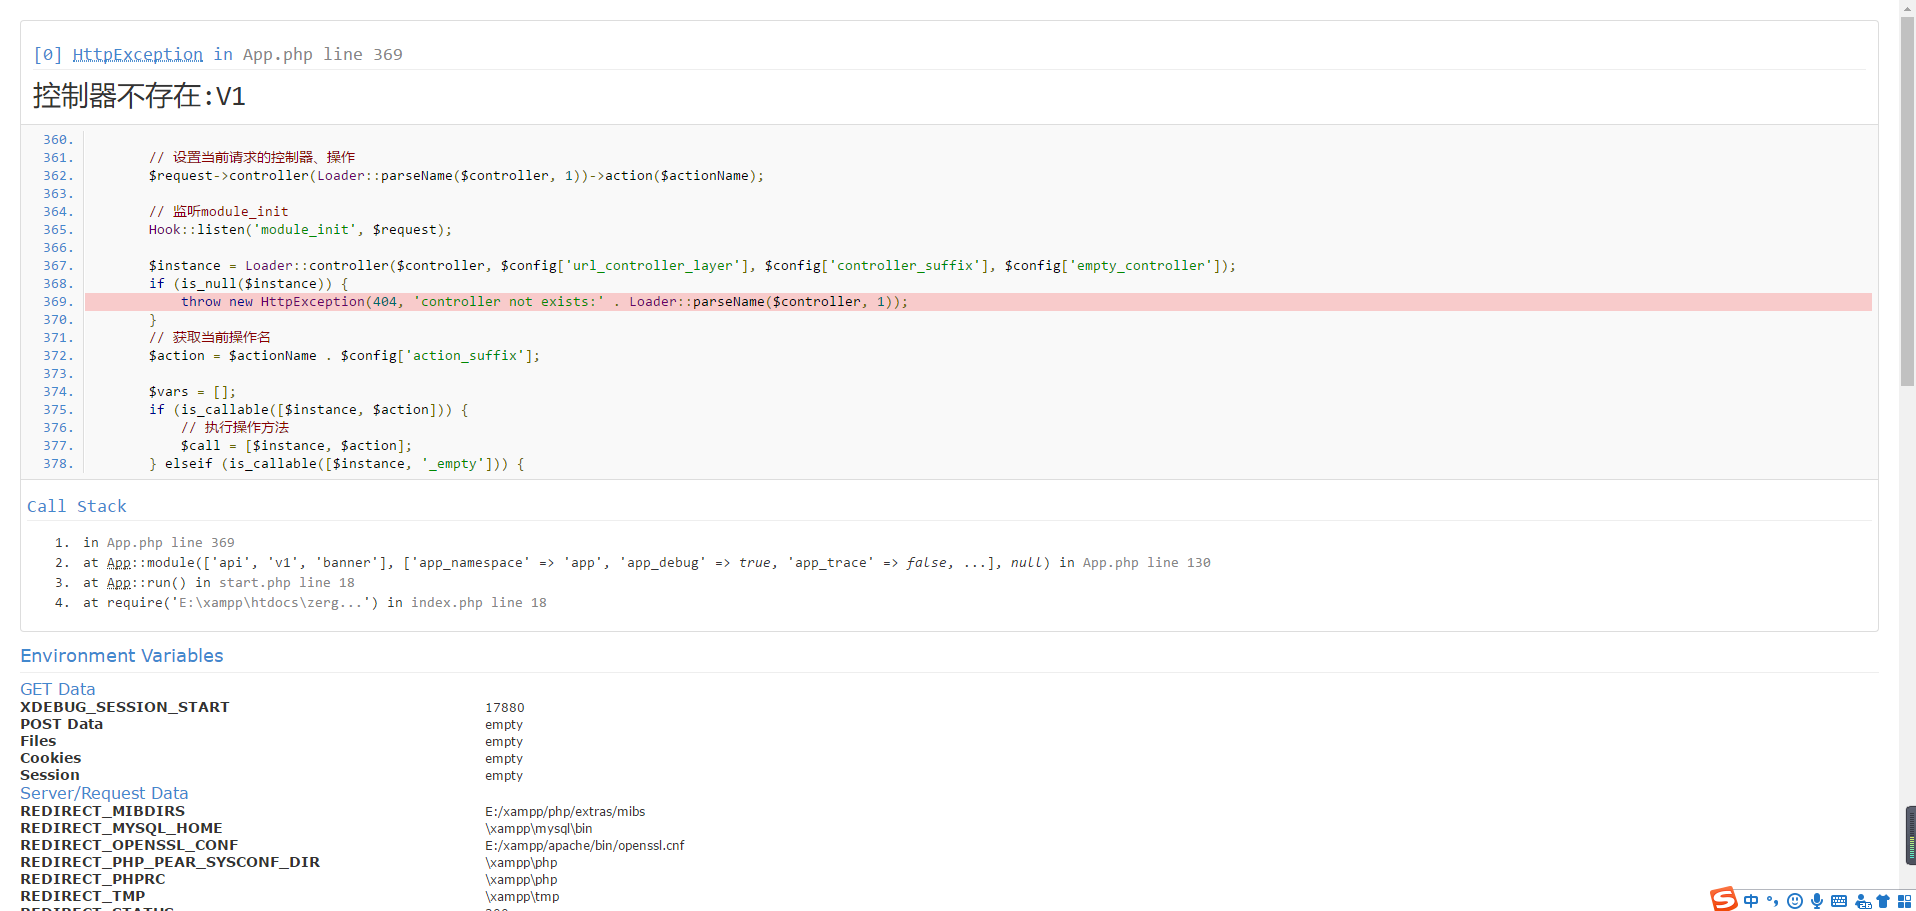The height and width of the screenshot is (911, 1916).
Task: Click call stack entry 'in App.php line 369'
Action: pos(159,543)
